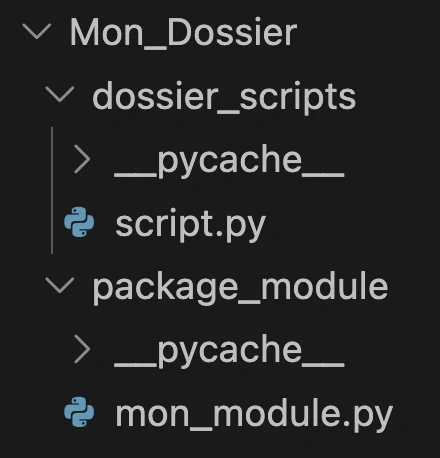
Task: Collapse the package_module folder chevron
Action: 60,285
